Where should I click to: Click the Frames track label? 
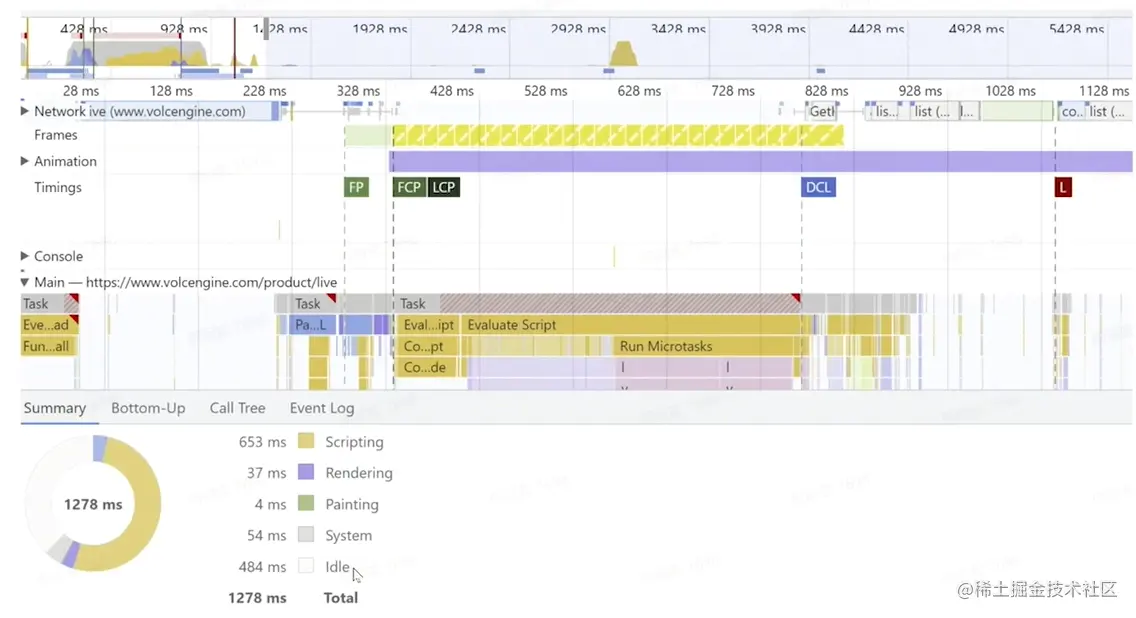point(56,135)
